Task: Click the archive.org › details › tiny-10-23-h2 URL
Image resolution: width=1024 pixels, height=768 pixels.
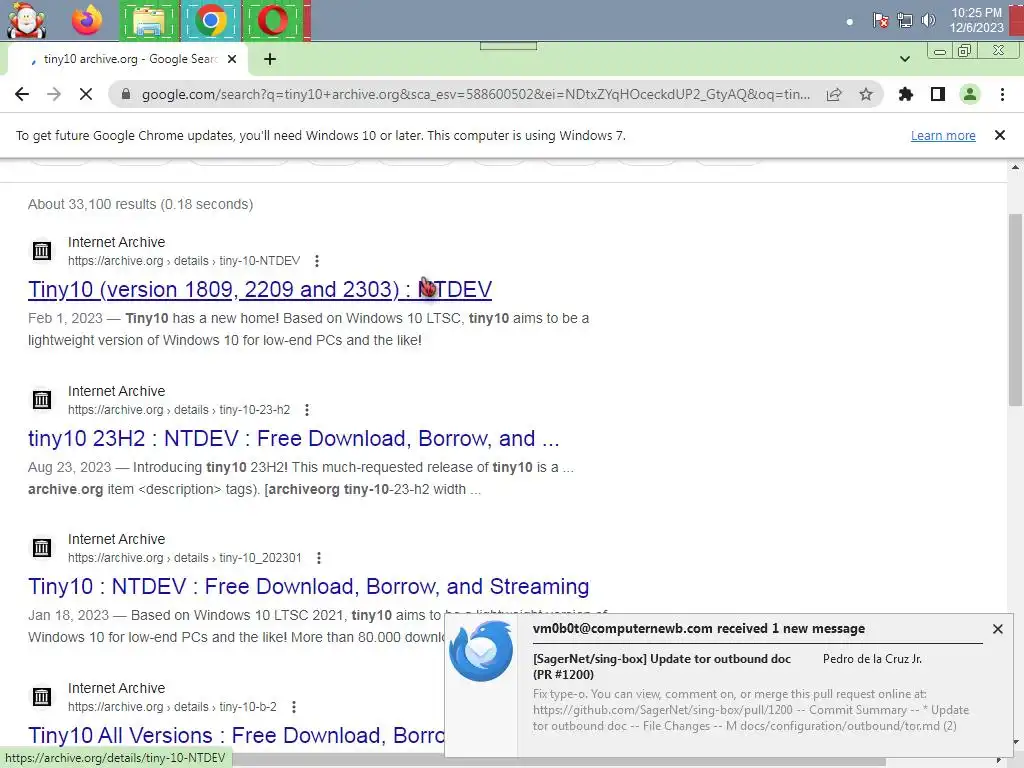Action: coord(179,409)
